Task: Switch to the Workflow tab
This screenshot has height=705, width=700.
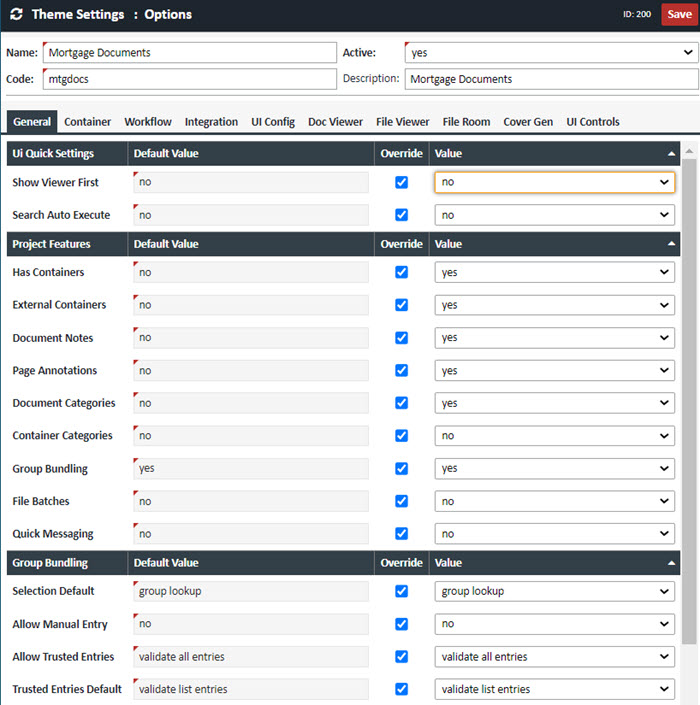Action: (148, 122)
